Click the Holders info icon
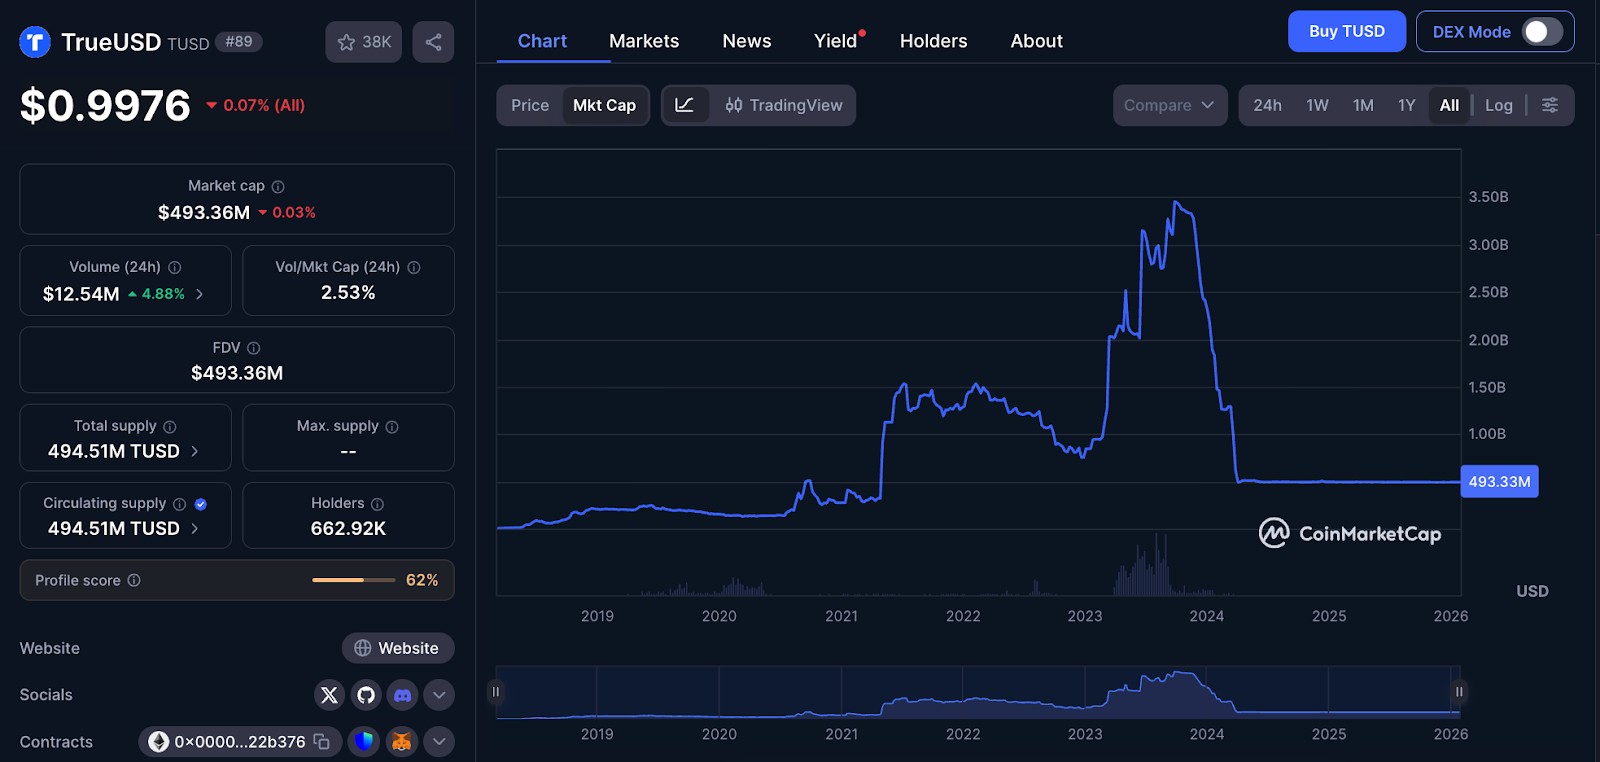This screenshot has height=762, width=1600. (377, 504)
